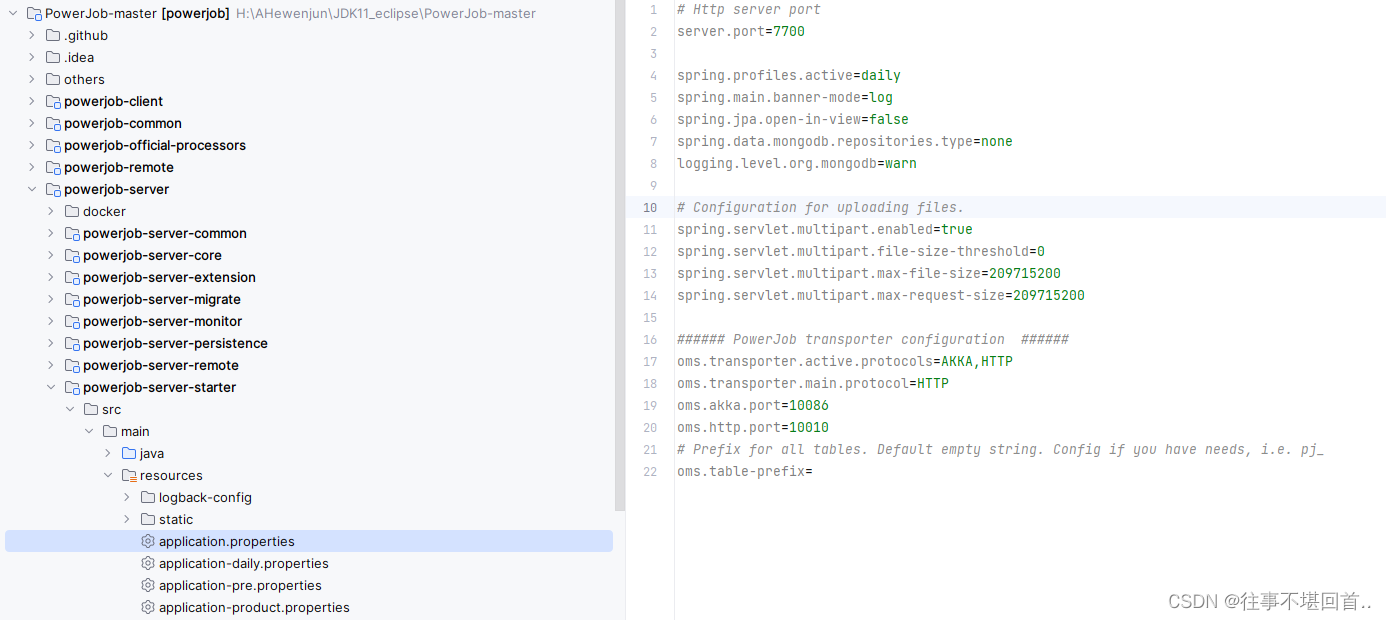Expand the .idea folder chevron
The width and height of the screenshot is (1386, 620).
[x=32, y=57]
